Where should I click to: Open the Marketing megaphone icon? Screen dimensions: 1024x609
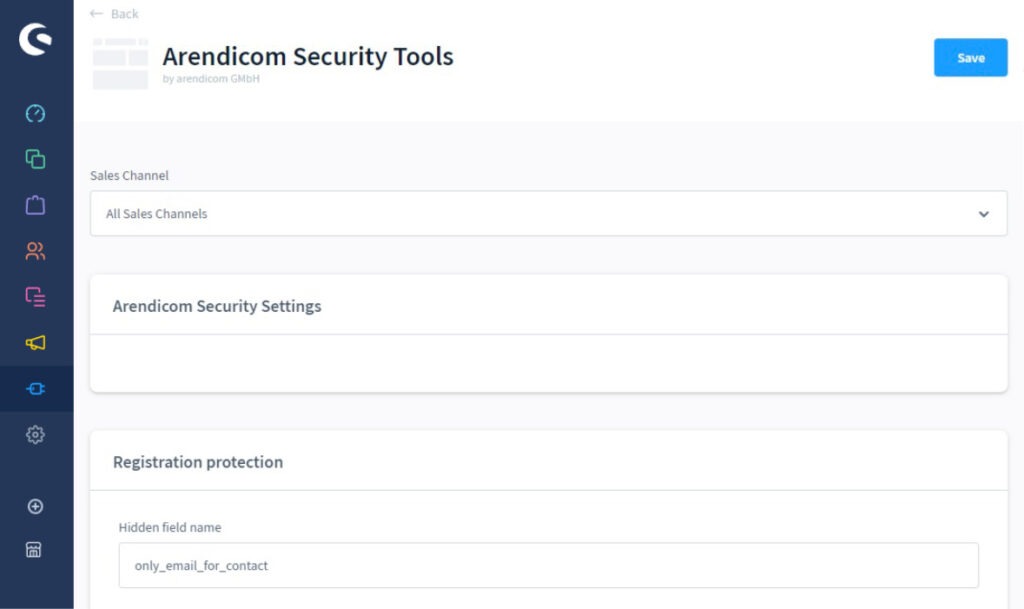click(x=35, y=343)
